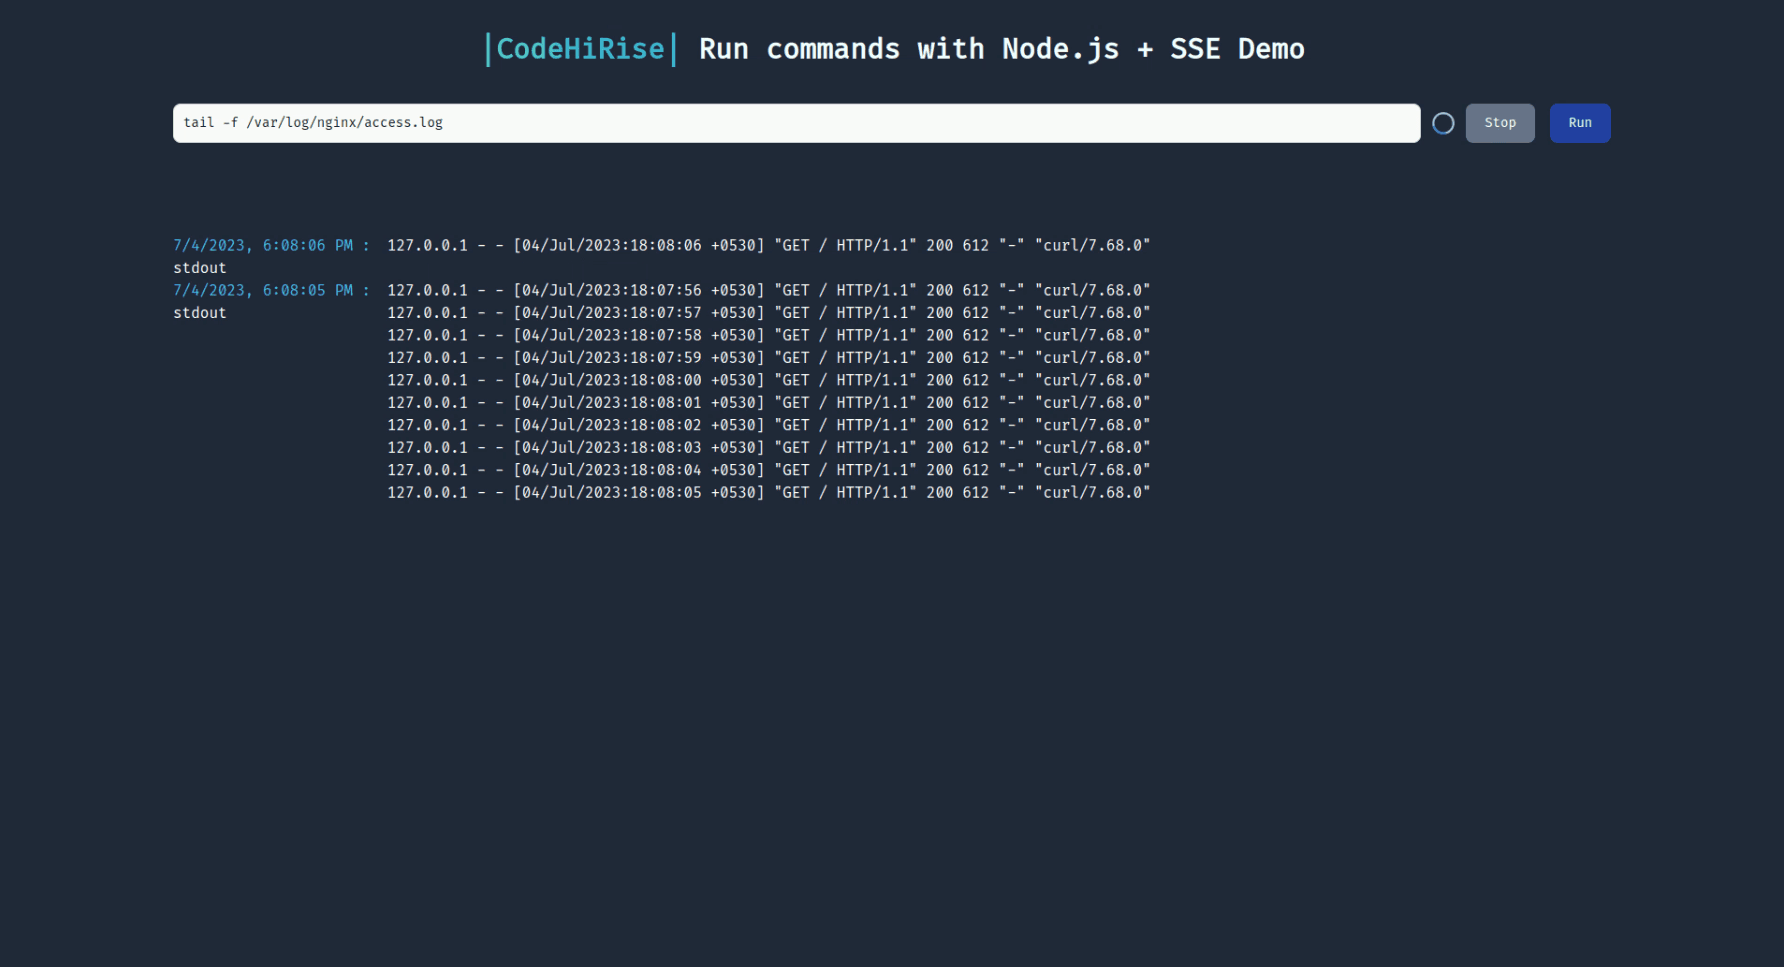Click the log entry stamped 18:08:00
Viewport: 1784px width, 967px height.
tap(768, 380)
